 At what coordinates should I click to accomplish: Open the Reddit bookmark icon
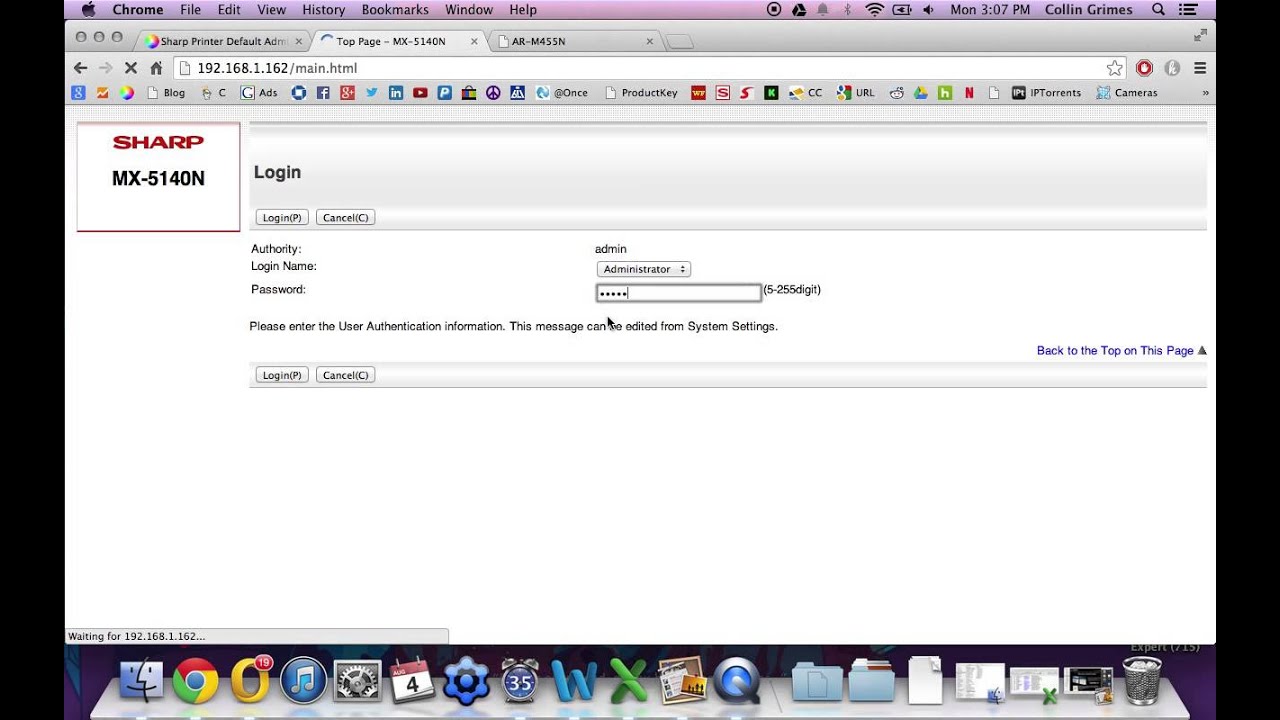(896, 93)
